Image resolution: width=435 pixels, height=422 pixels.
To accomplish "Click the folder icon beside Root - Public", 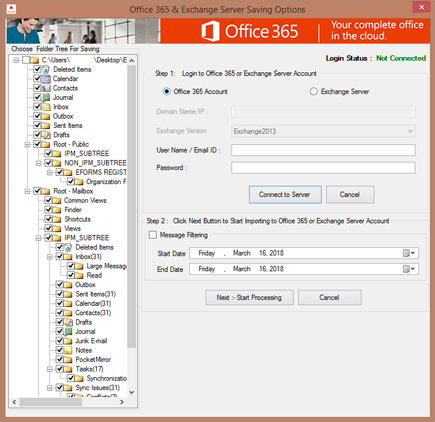I will 46,144.
